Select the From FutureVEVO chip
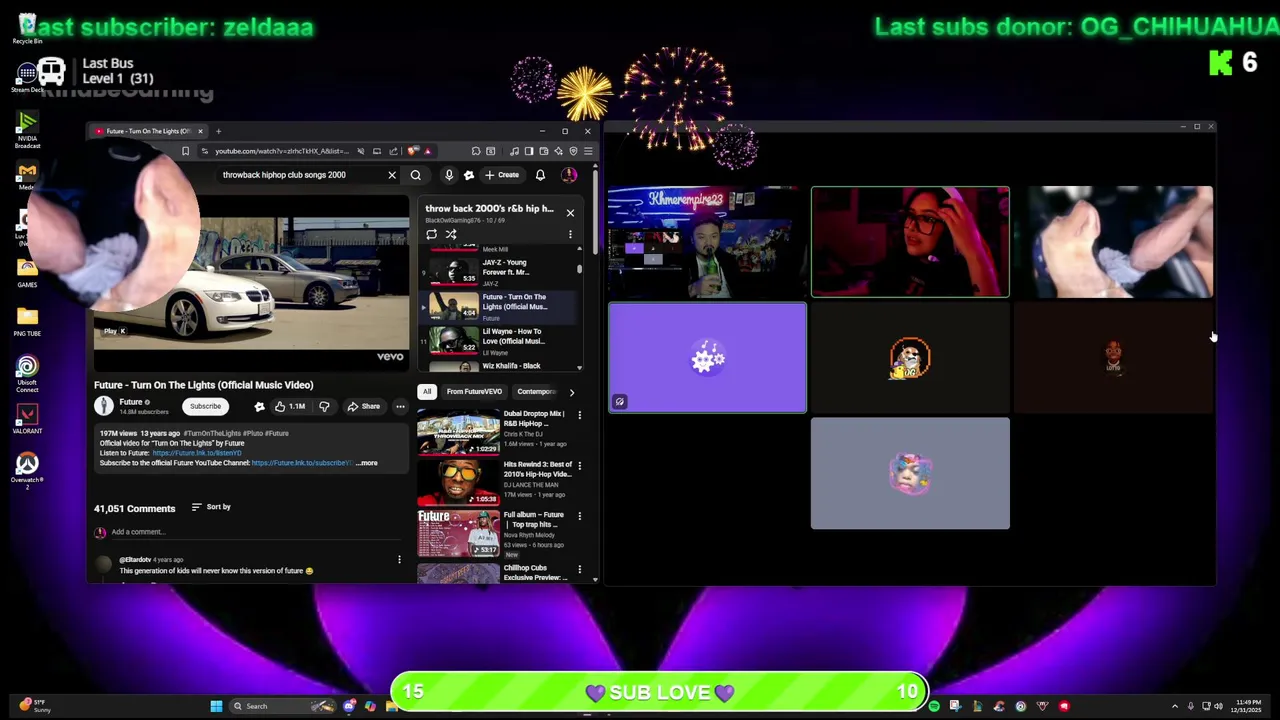The height and width of the screenshot is (720, 1280). [474, 392]
